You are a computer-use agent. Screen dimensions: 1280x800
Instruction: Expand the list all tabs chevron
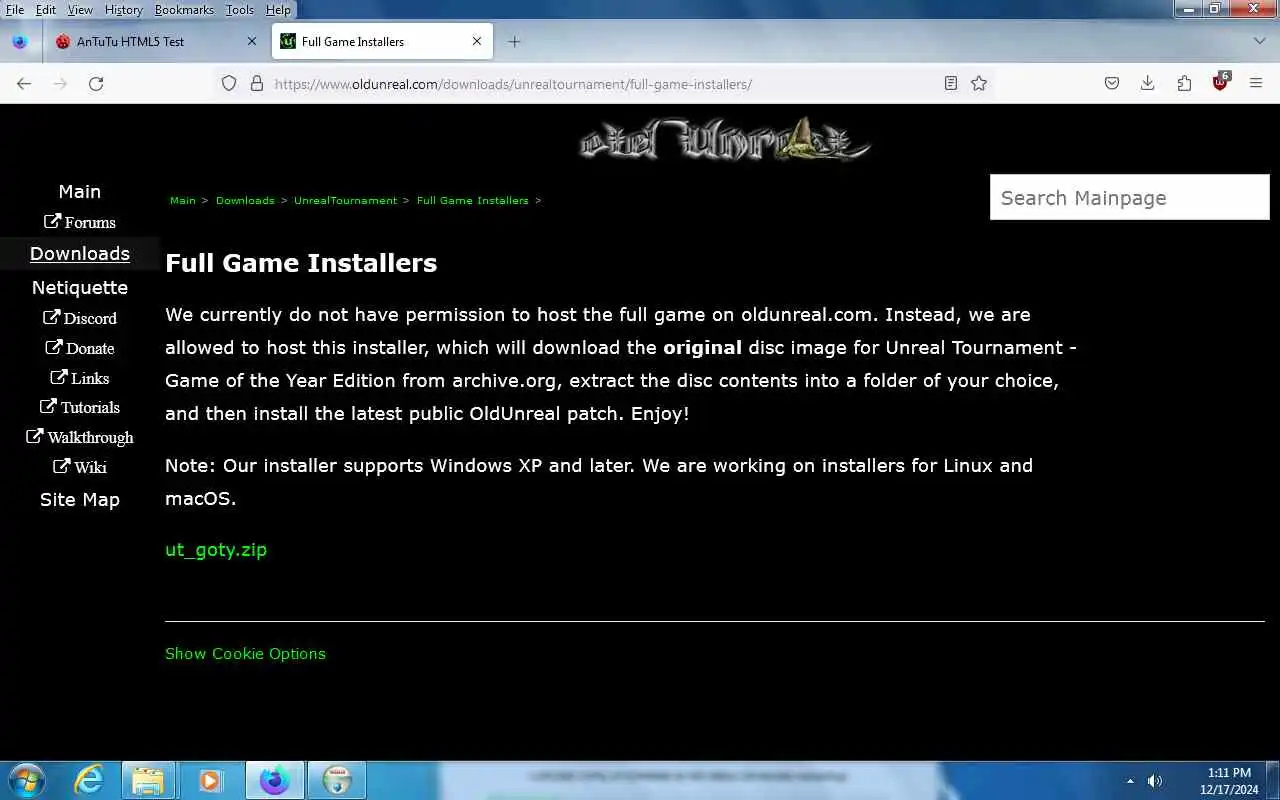click(x=1259, y=42)
